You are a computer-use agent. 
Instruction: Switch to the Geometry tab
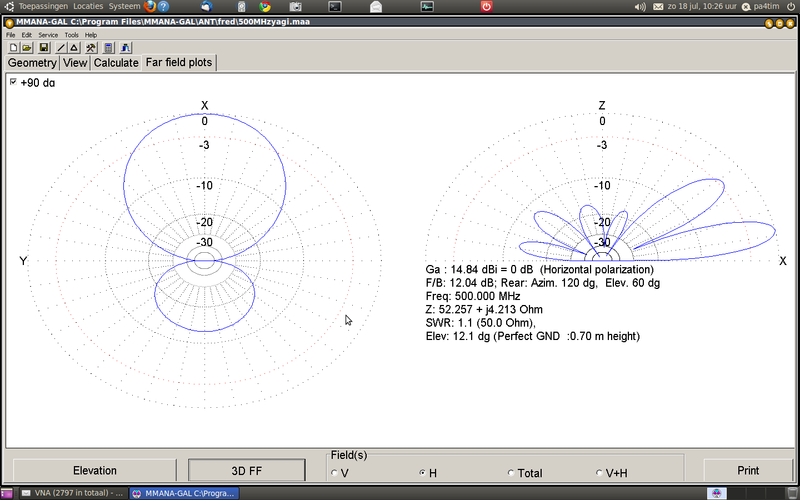(x=32, y=63)
